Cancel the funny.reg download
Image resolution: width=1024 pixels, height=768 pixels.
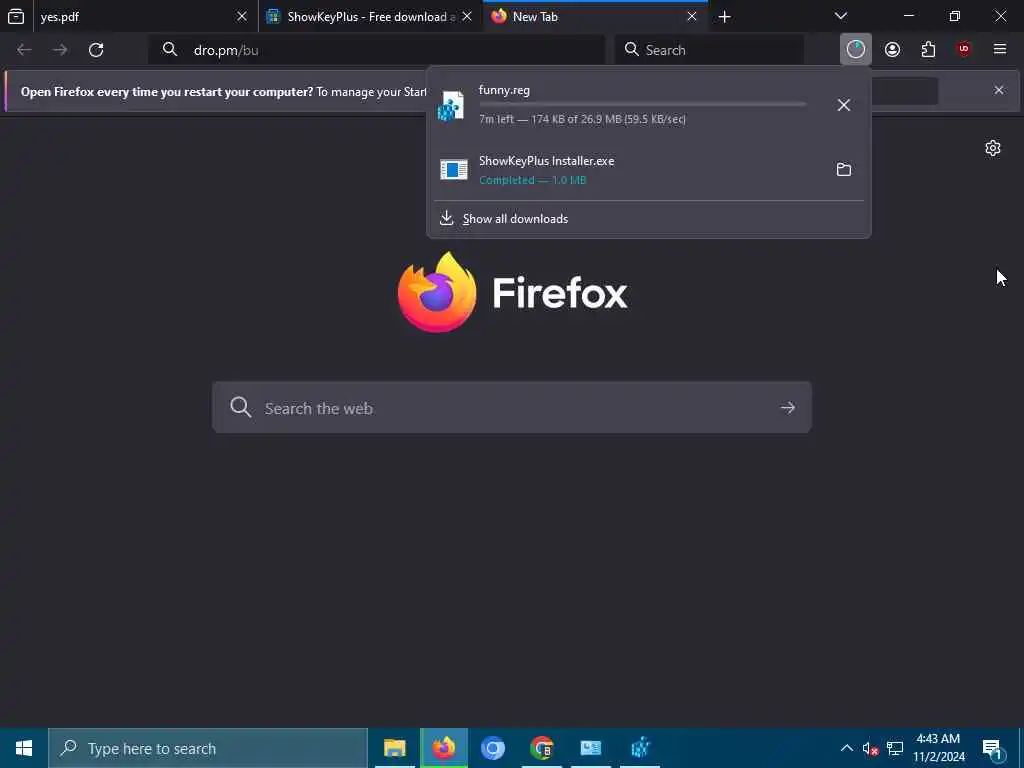(844, 105)
